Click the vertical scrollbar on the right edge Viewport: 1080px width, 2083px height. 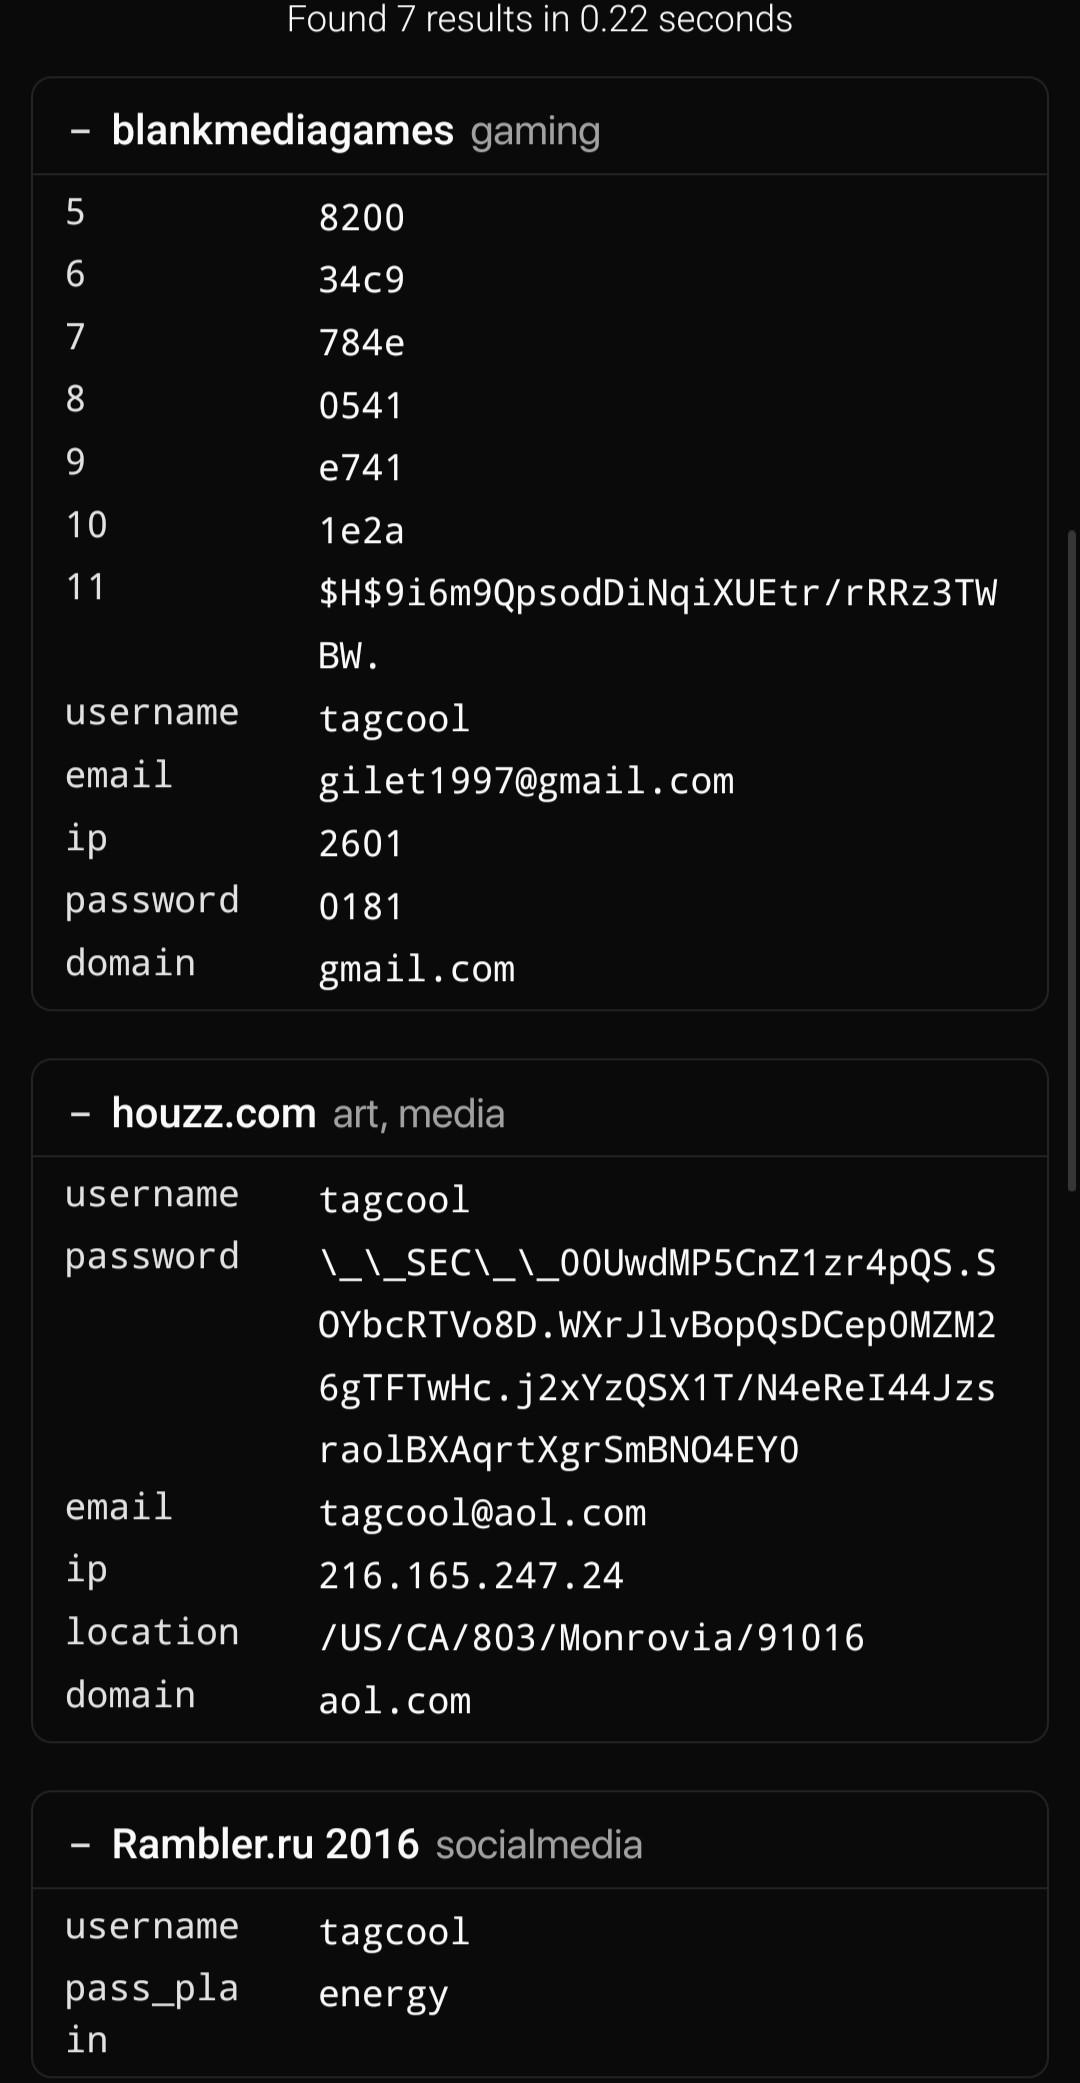pyautogui.click(x=1072, y=860)
